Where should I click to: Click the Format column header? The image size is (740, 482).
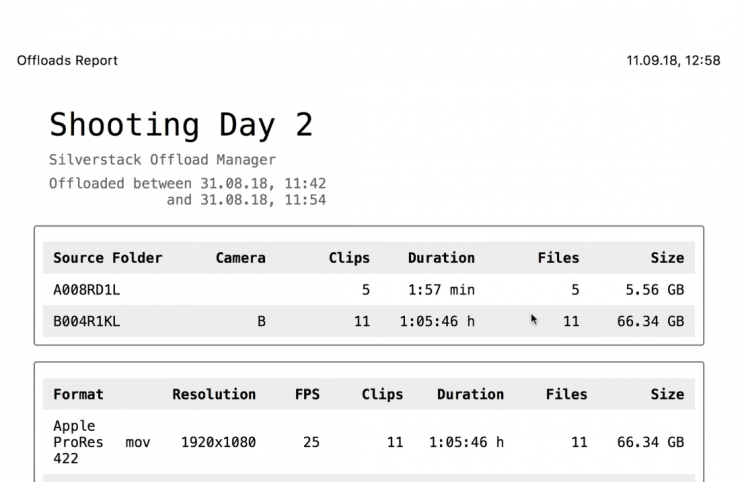point(78,394)
